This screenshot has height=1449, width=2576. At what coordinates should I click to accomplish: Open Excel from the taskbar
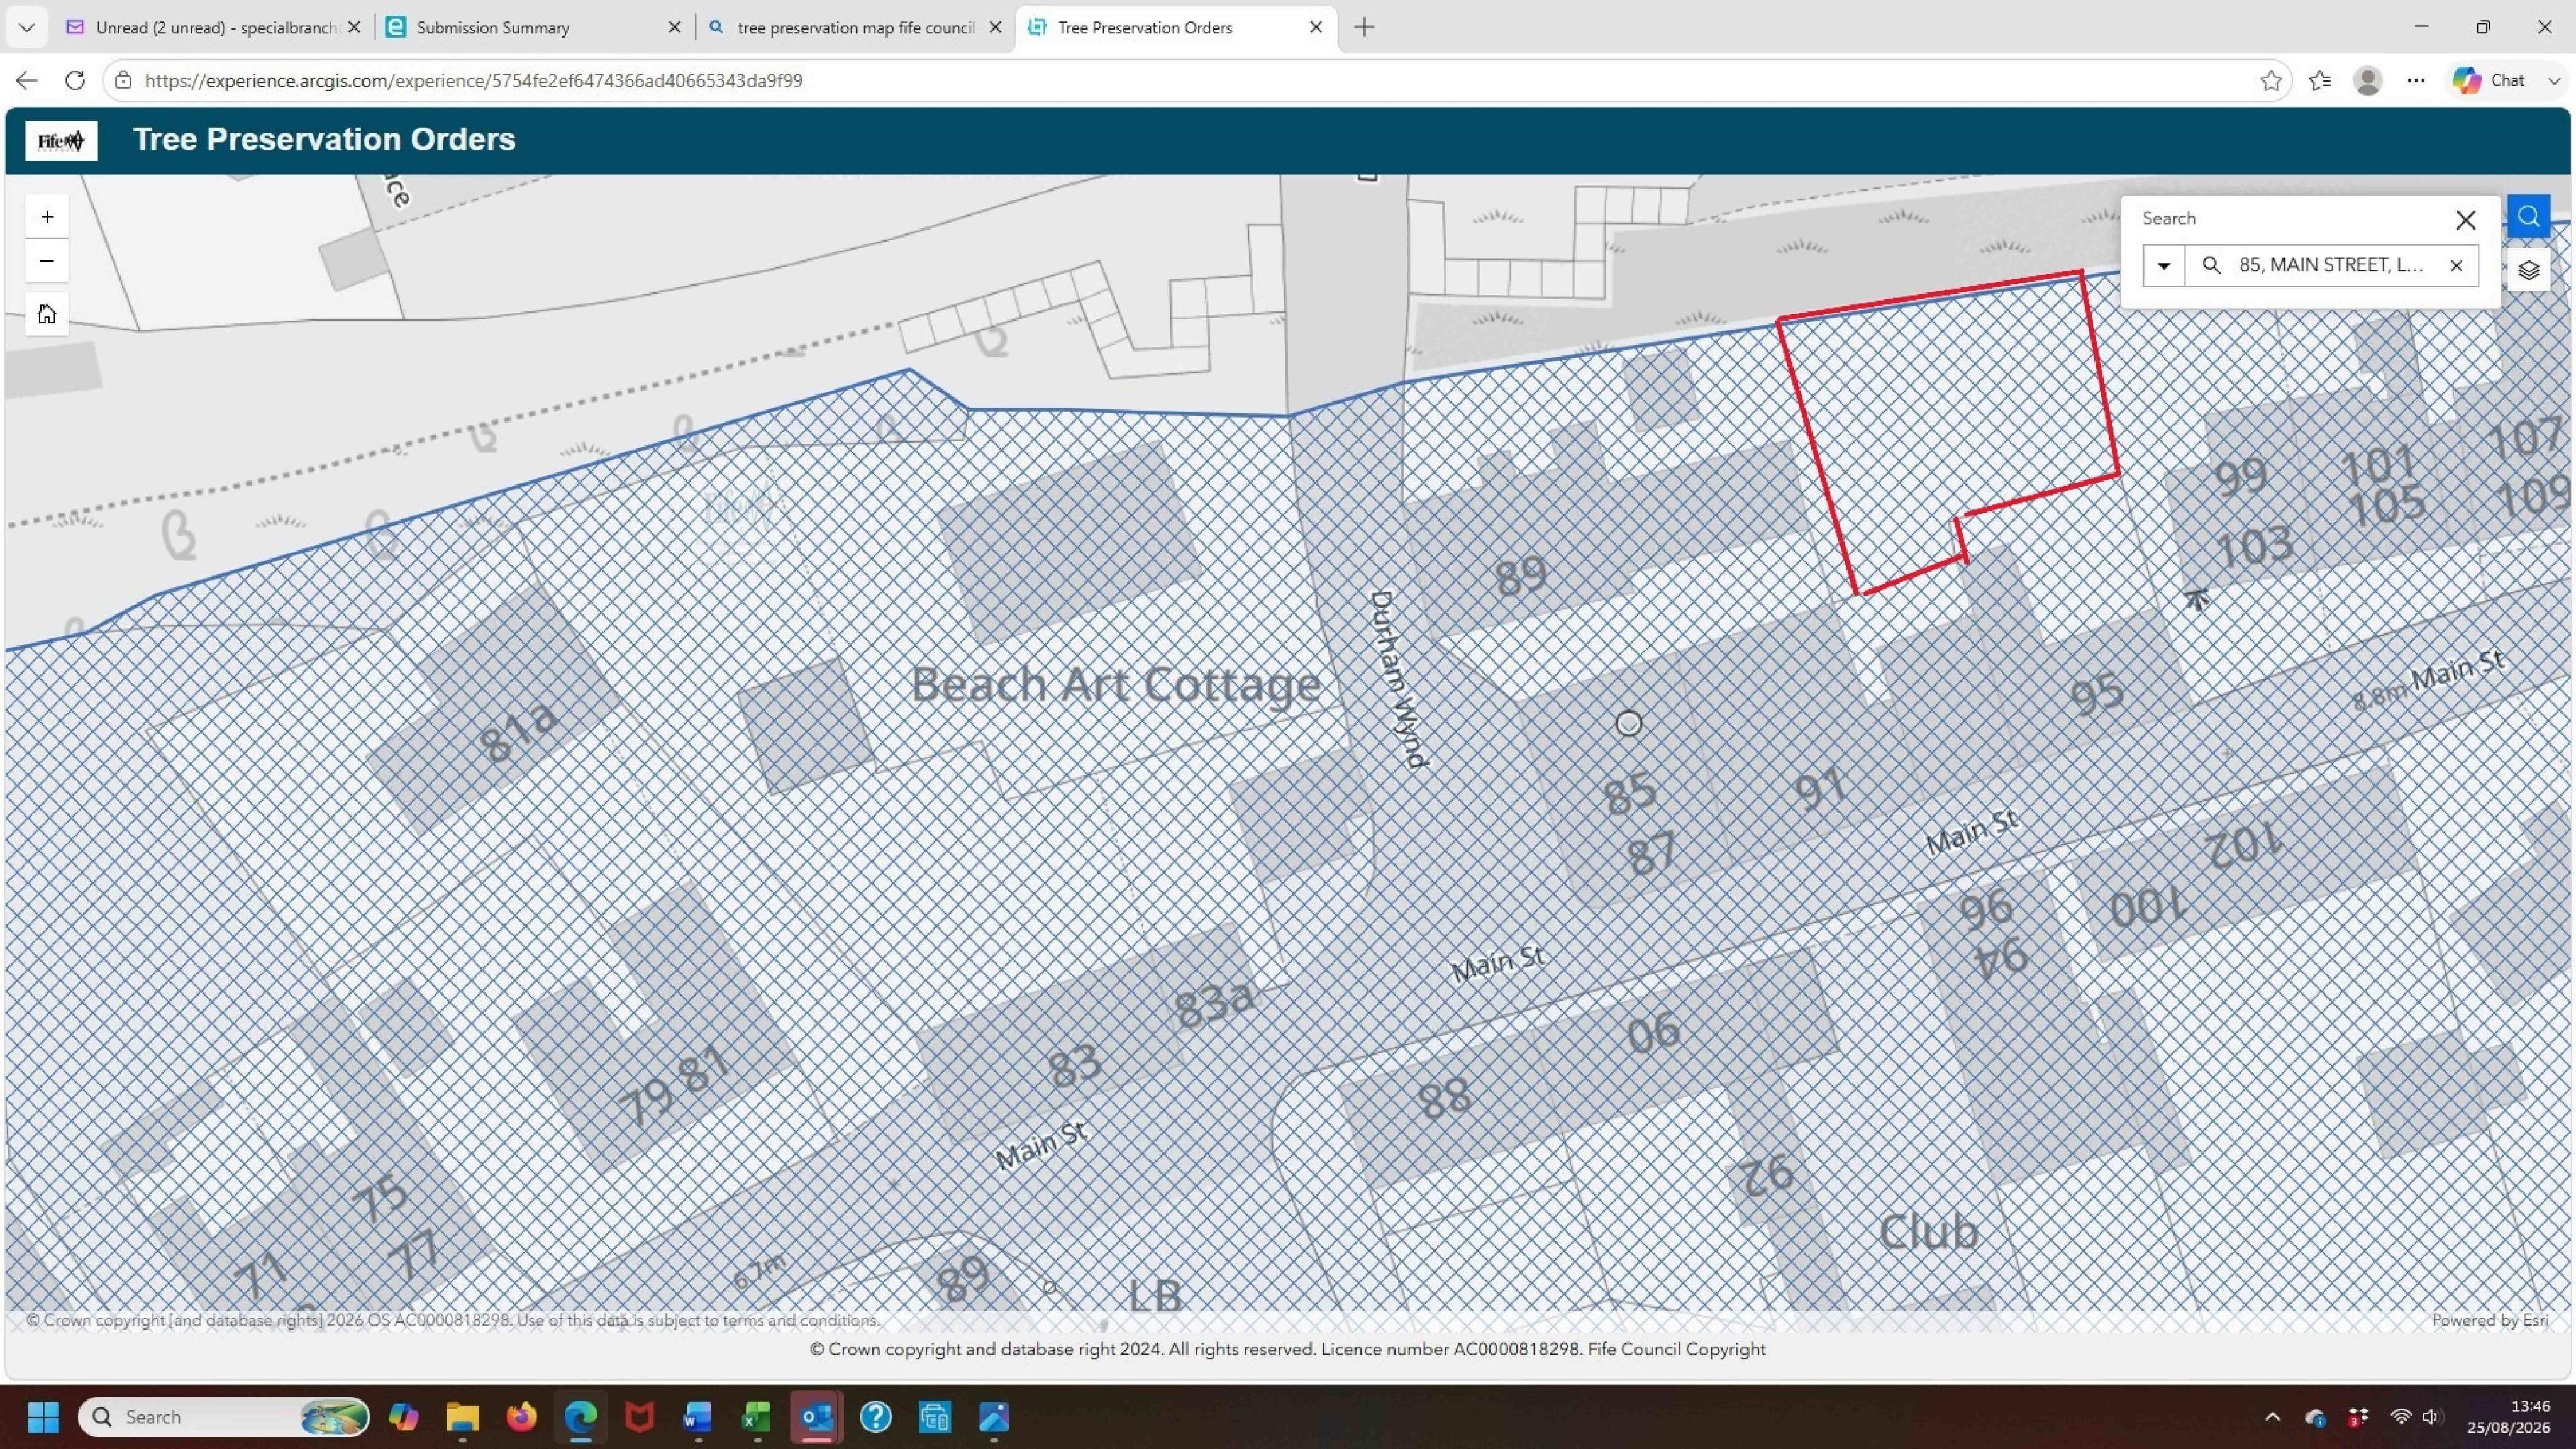tap(757, 1416)
